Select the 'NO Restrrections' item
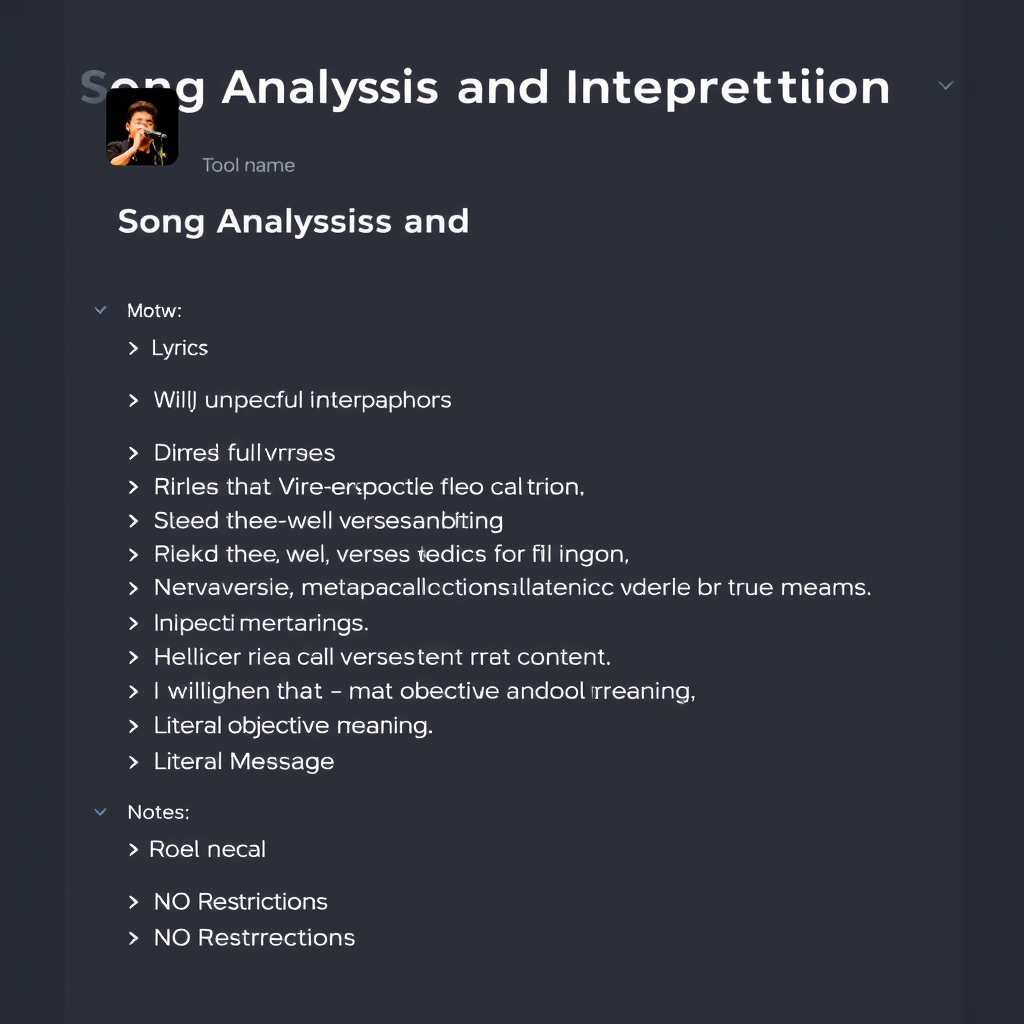The height and width of the screenshot is (1024, 1024). 253,938
